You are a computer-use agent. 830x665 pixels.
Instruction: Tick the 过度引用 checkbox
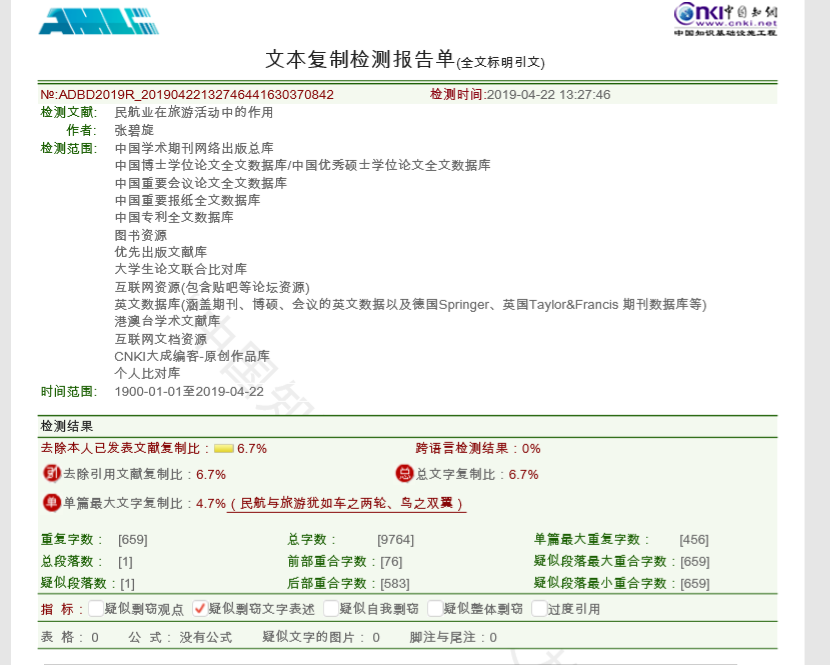[x=539, y=608]
